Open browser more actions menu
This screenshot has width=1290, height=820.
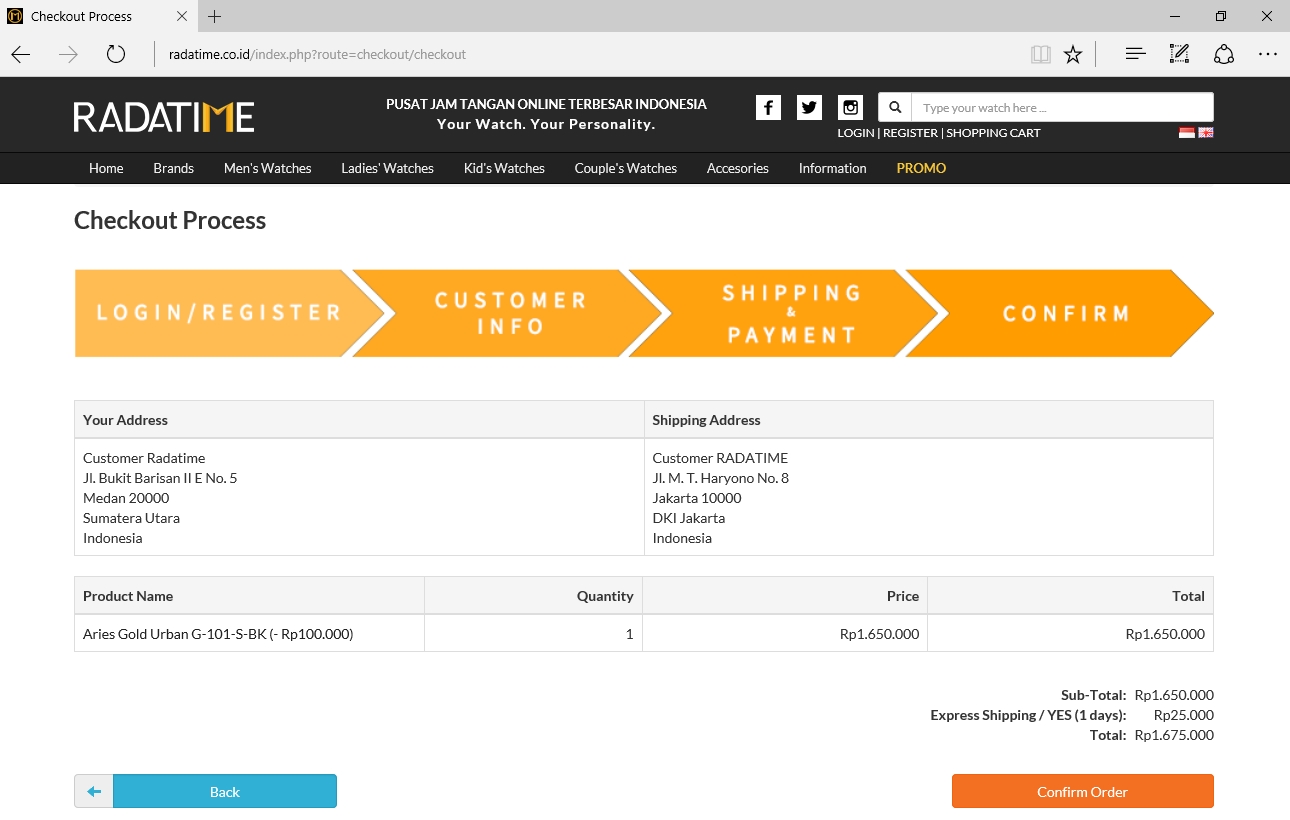click(1268, 54)
